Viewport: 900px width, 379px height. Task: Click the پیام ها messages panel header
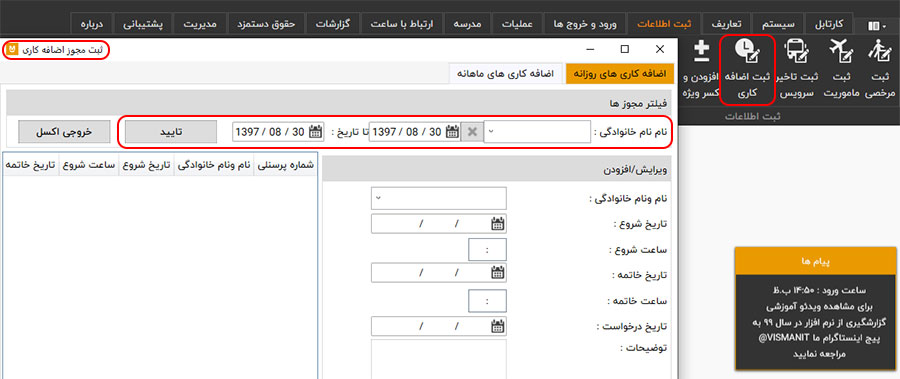pyautogui.click(x=816, y=261)
